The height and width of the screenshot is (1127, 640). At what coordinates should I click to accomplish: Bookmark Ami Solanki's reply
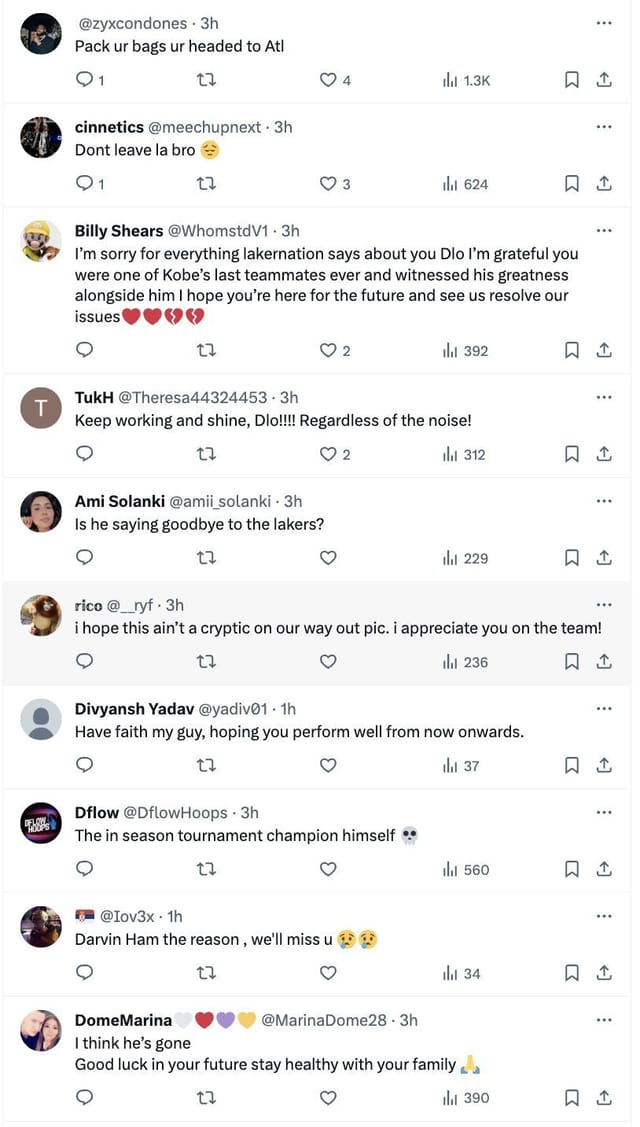(x=572, y=559)
